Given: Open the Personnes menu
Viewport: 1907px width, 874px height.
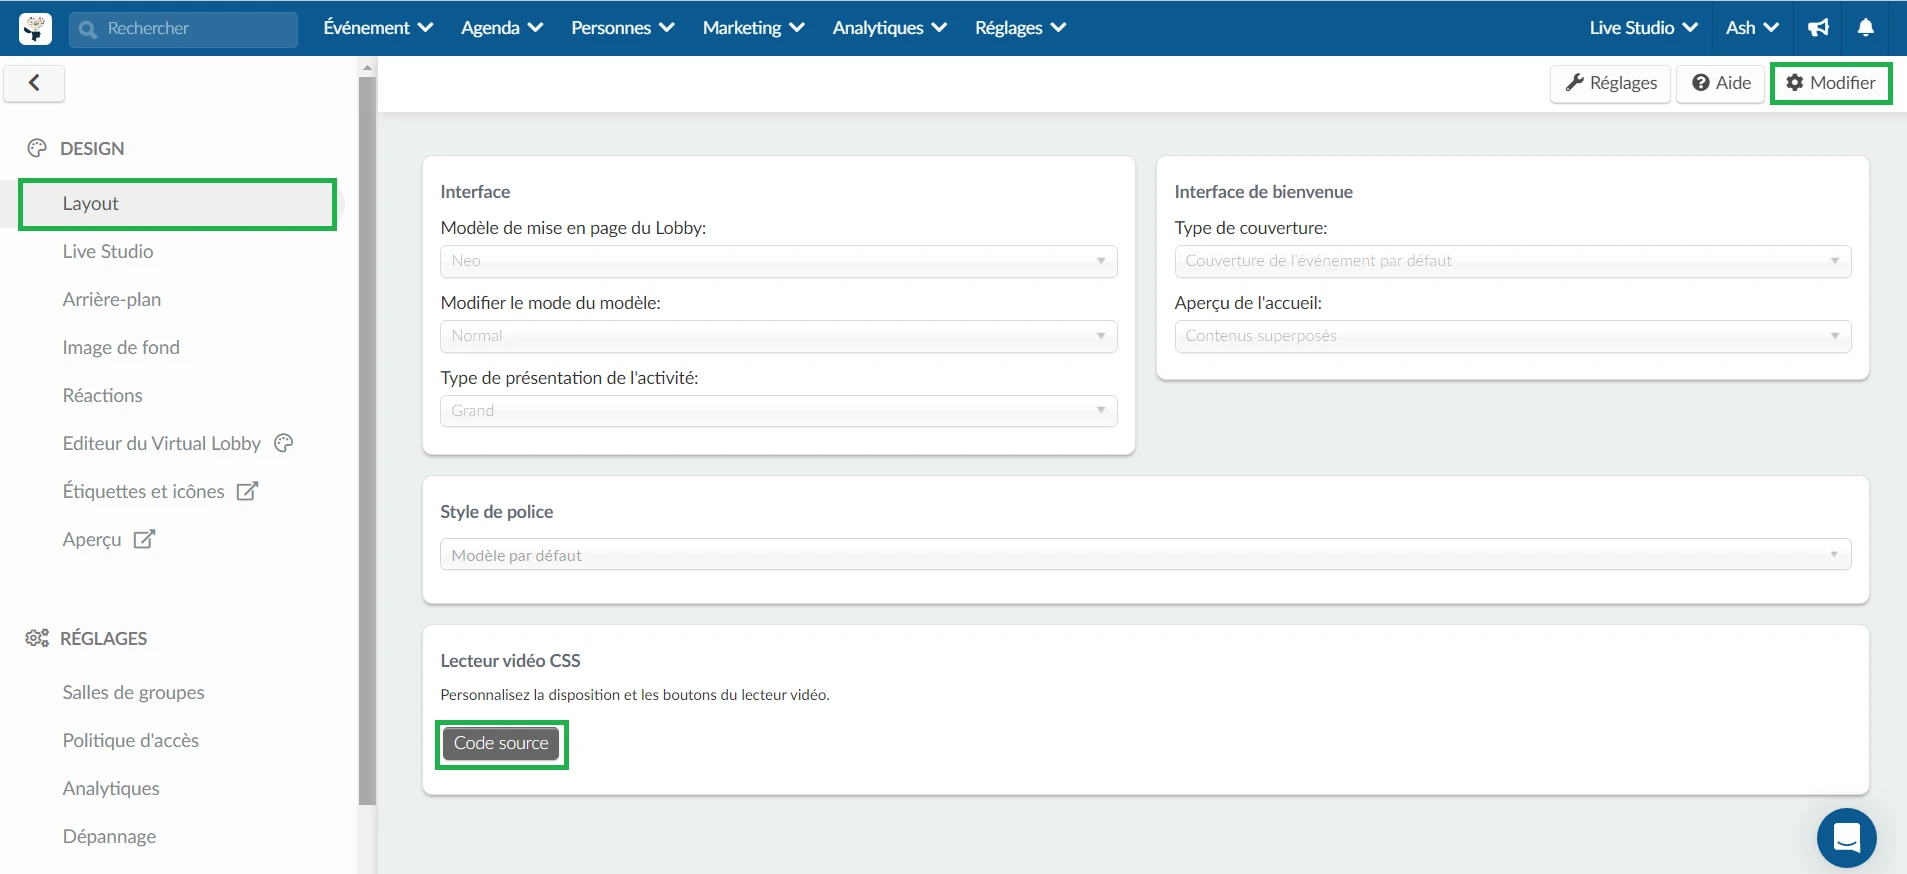Looking at the screenshot, I should tap(623, 28).
